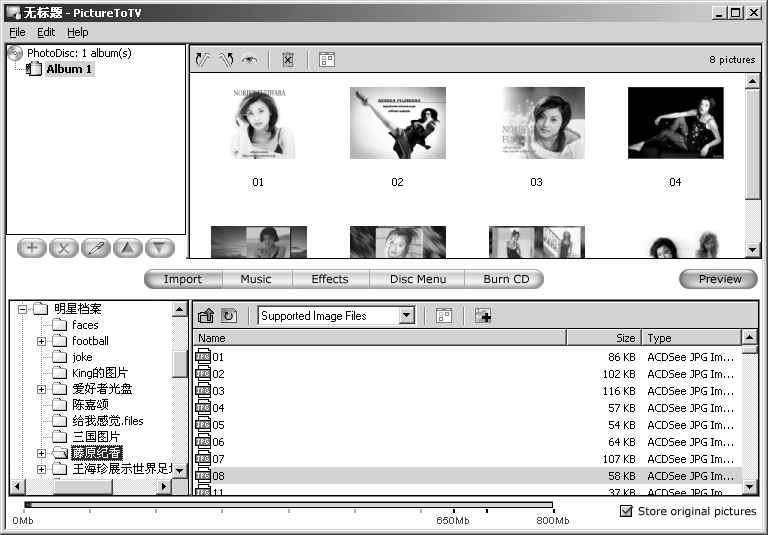Refresh the file browser list
This screenshot has height=535, width=768.
(x=229, y=316)
